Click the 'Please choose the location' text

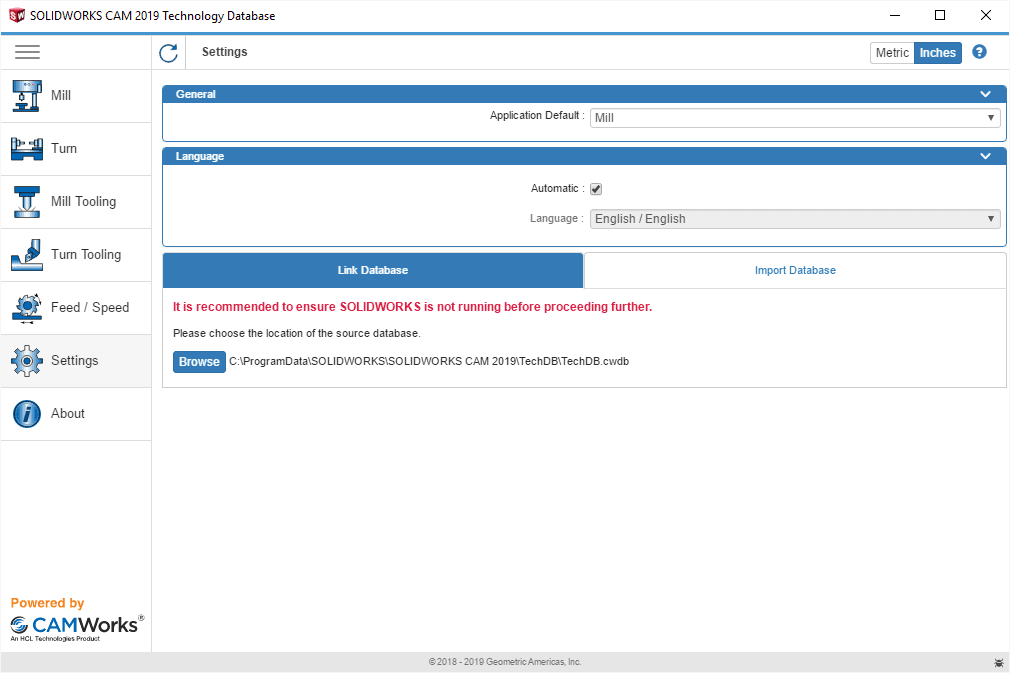click(x=296, y=334)
